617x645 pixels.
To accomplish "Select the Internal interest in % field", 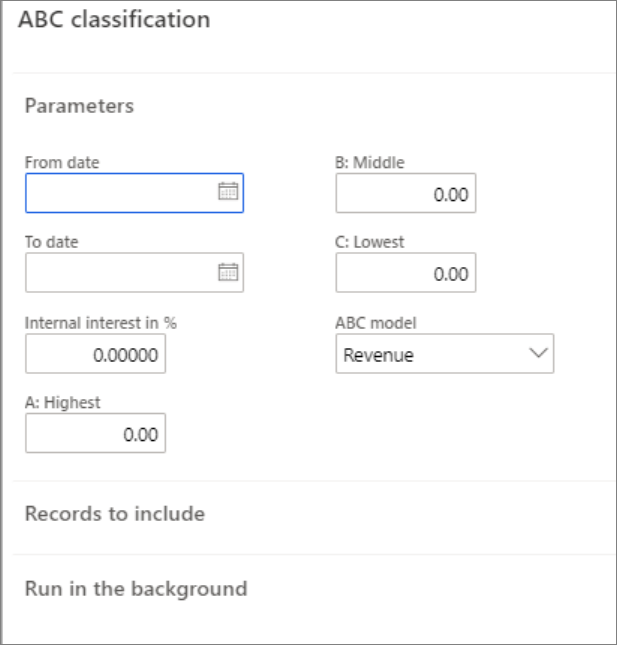I will (x=95, y=354).
